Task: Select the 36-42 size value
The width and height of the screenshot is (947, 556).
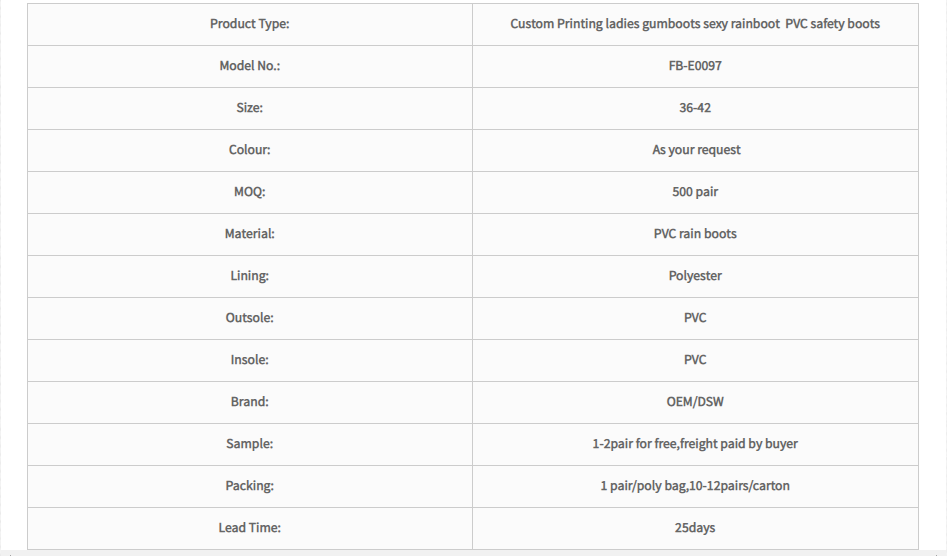Action: (695, 108)
